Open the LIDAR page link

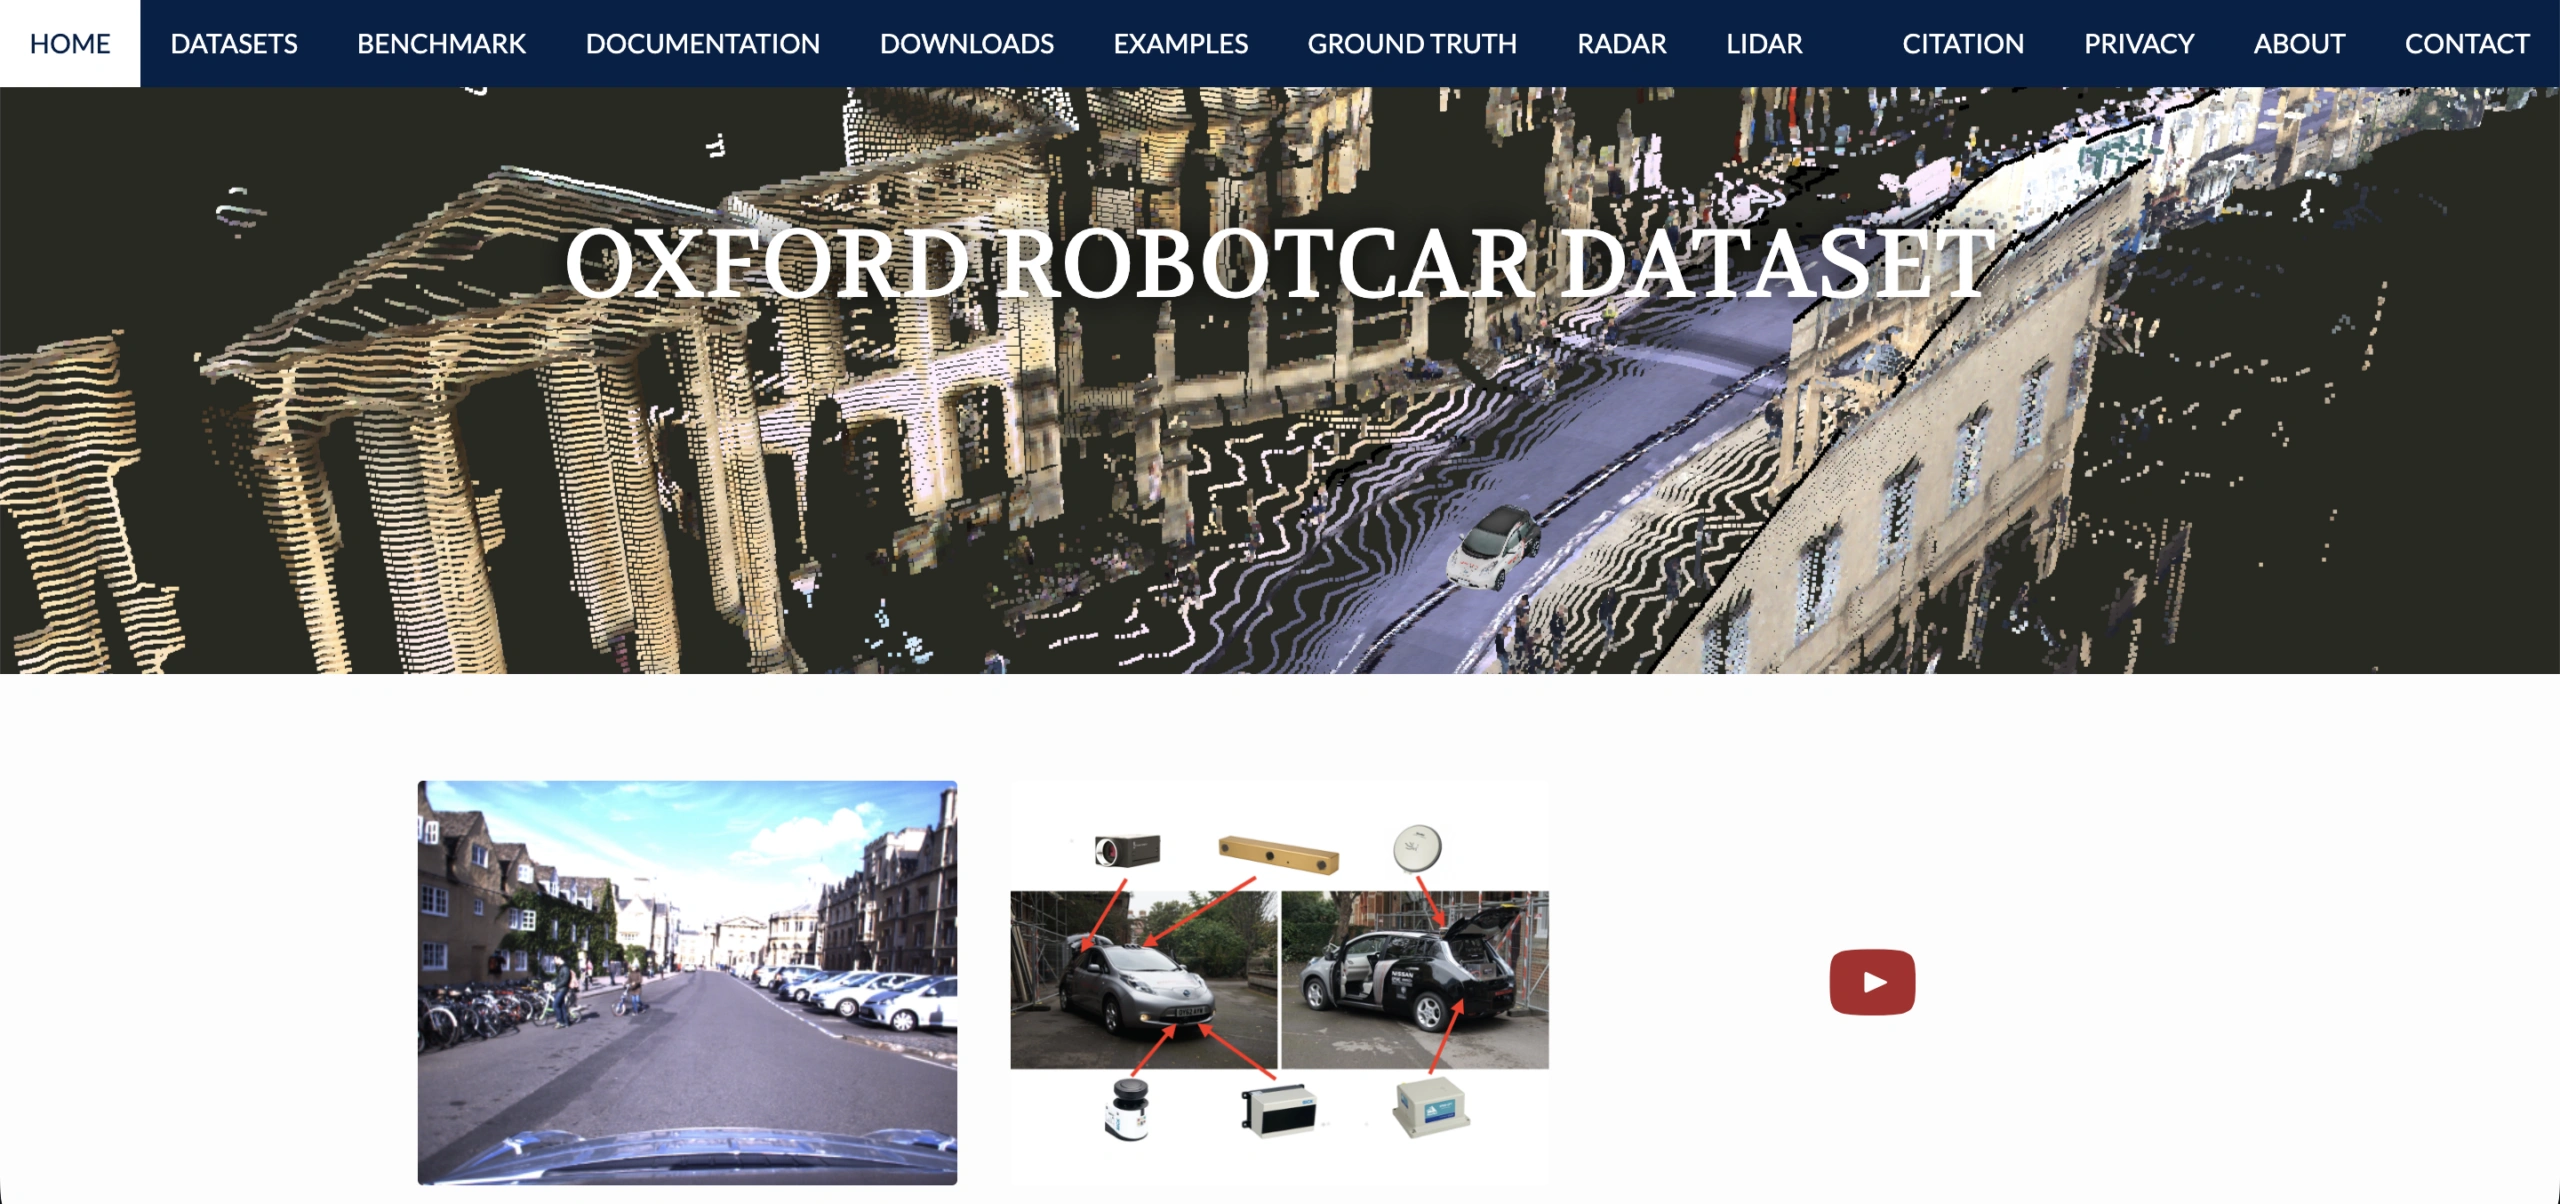[x=1764, y=43]
